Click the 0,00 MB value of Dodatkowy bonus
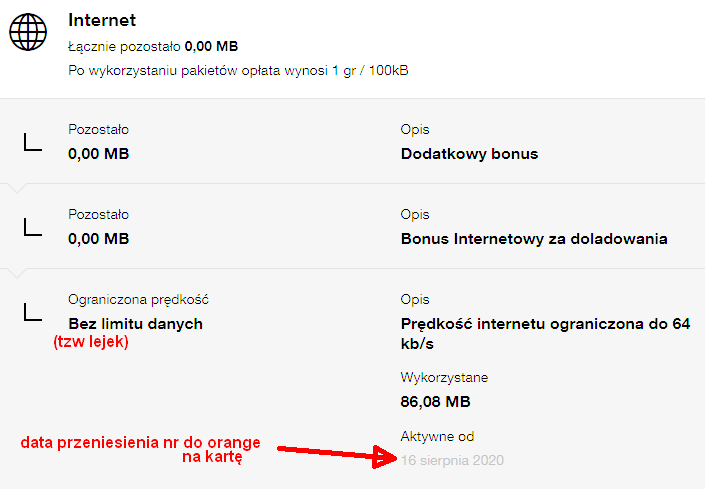Screen dimensions: 705x489 (98, 154)
